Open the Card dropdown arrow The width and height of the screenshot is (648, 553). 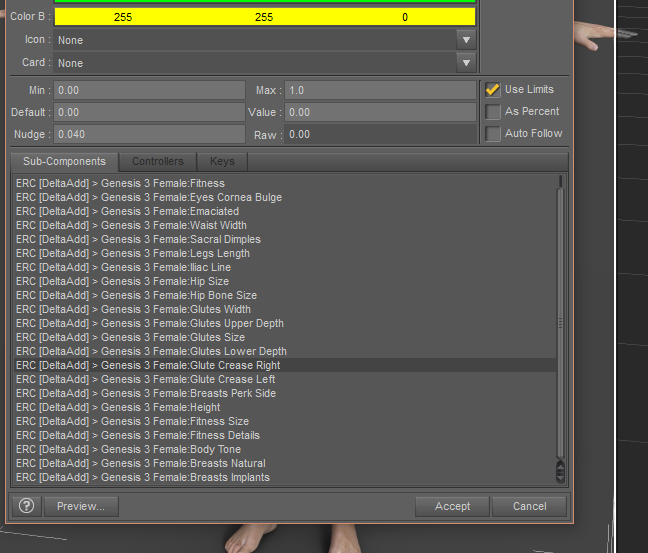coord(466,63)
